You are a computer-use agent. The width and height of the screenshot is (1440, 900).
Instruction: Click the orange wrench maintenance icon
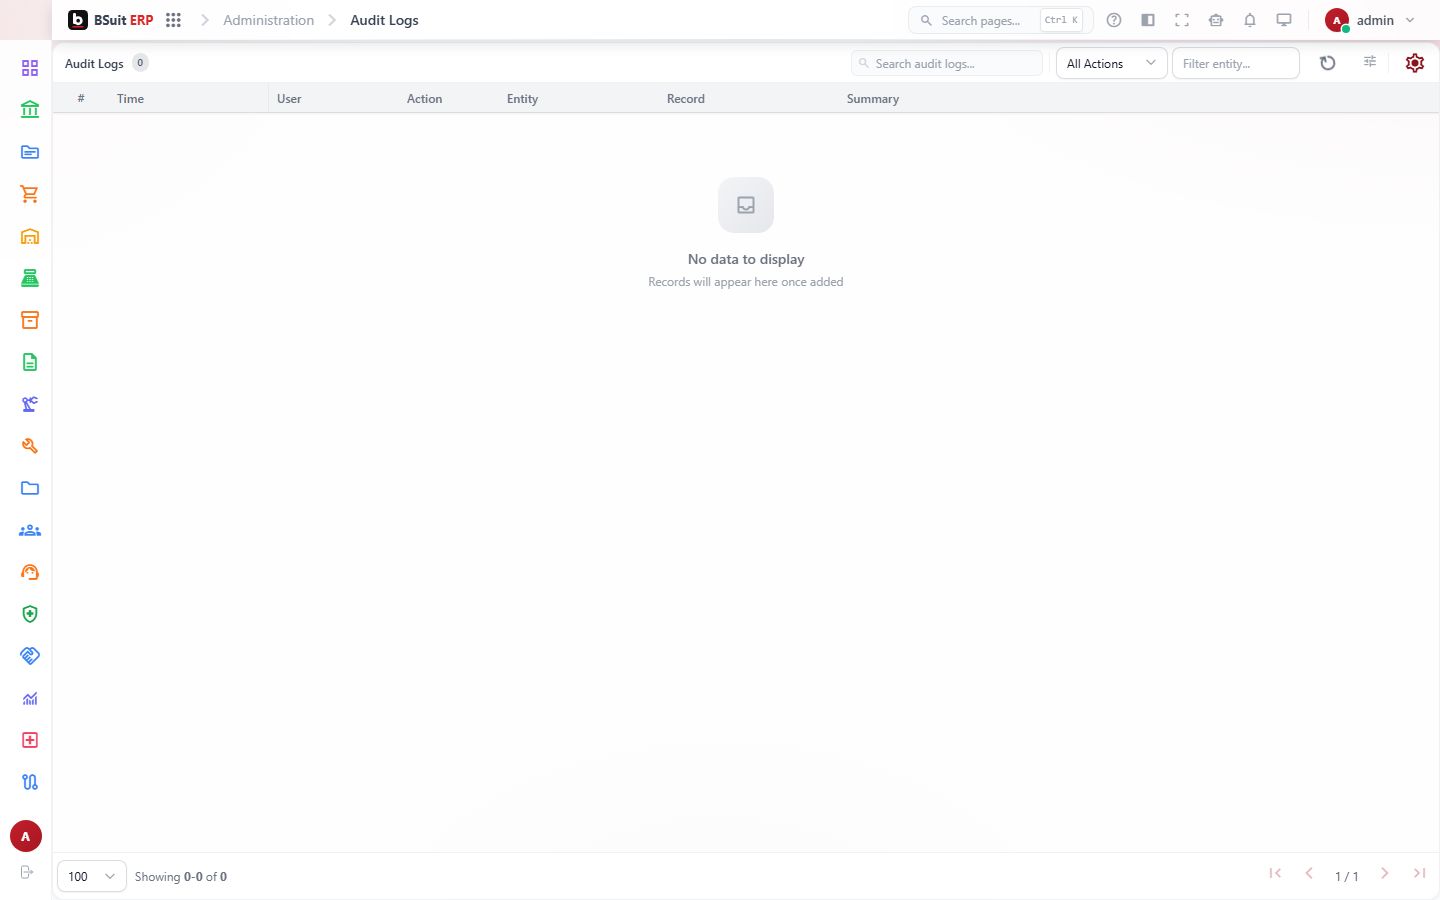30,446
